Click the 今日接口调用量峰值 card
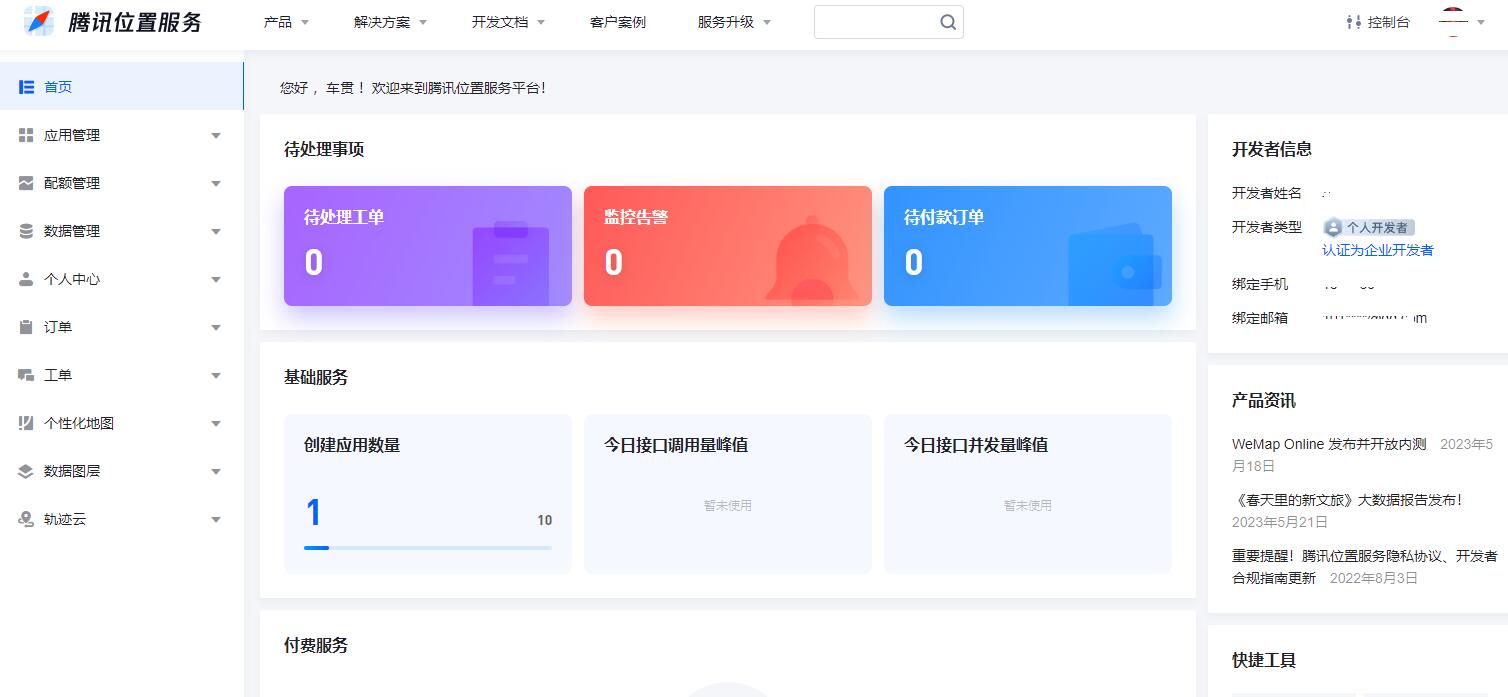 tap(728, 494)
